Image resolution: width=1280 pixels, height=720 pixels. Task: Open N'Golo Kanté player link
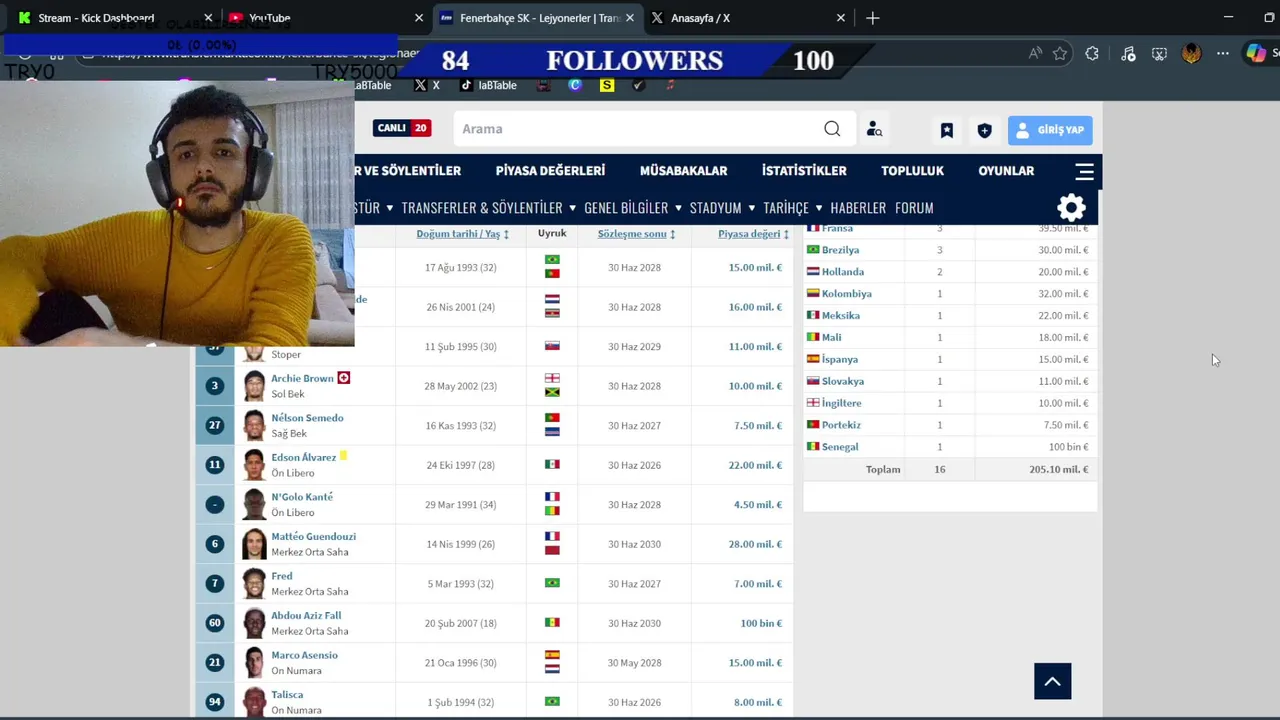pos(302,497)
